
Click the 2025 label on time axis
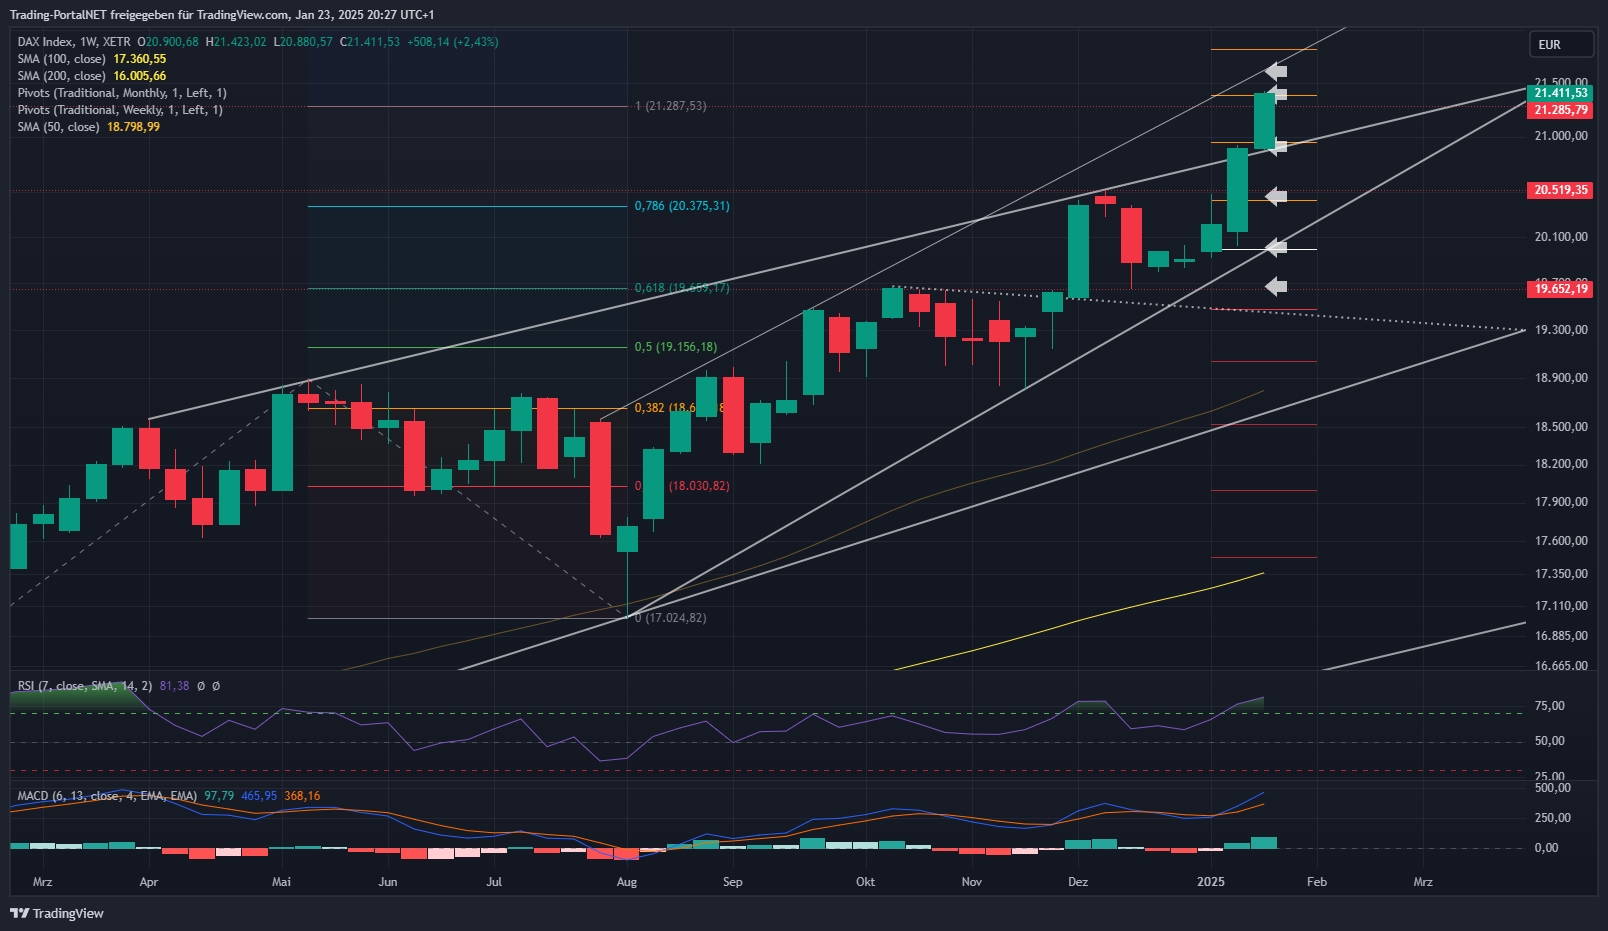tap(1211, 882)
